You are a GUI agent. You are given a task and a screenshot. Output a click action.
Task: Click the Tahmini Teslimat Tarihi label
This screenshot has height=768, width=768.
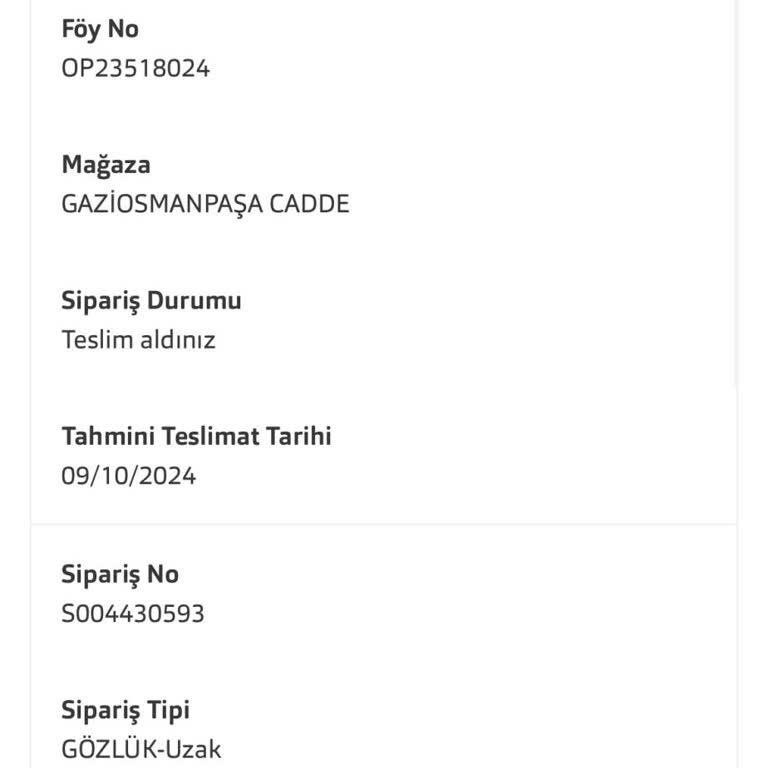coord(196,436)
